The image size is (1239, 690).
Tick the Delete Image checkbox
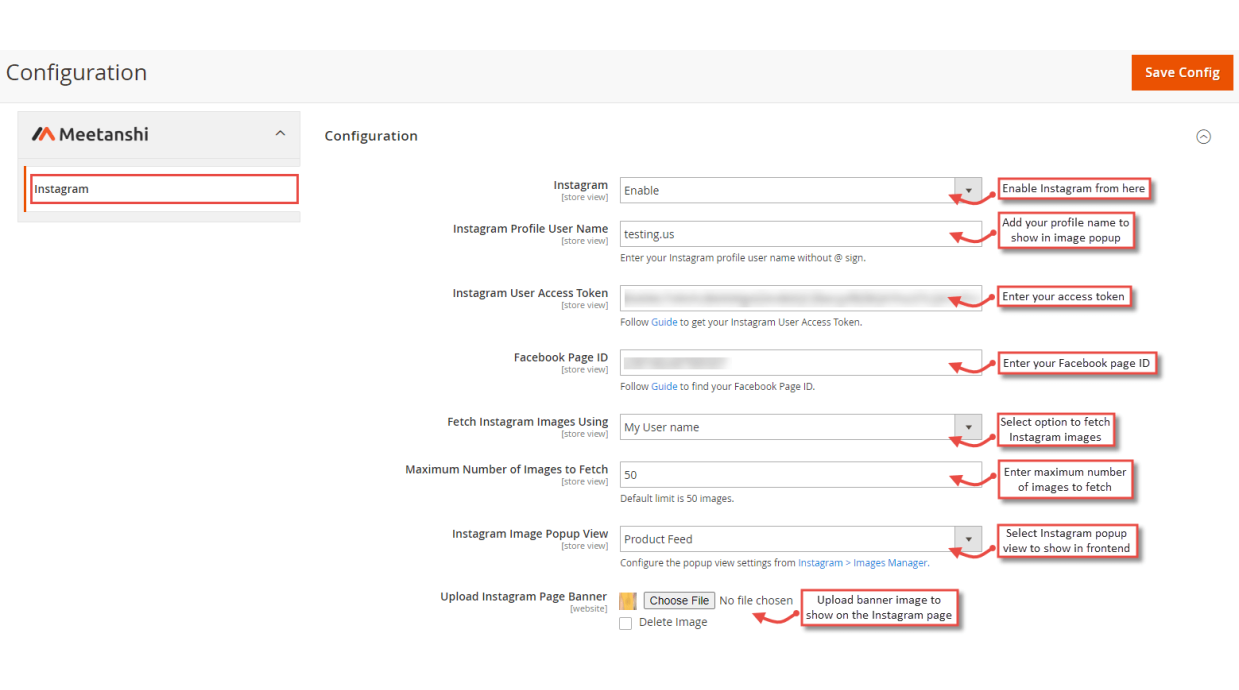point(626,623)
